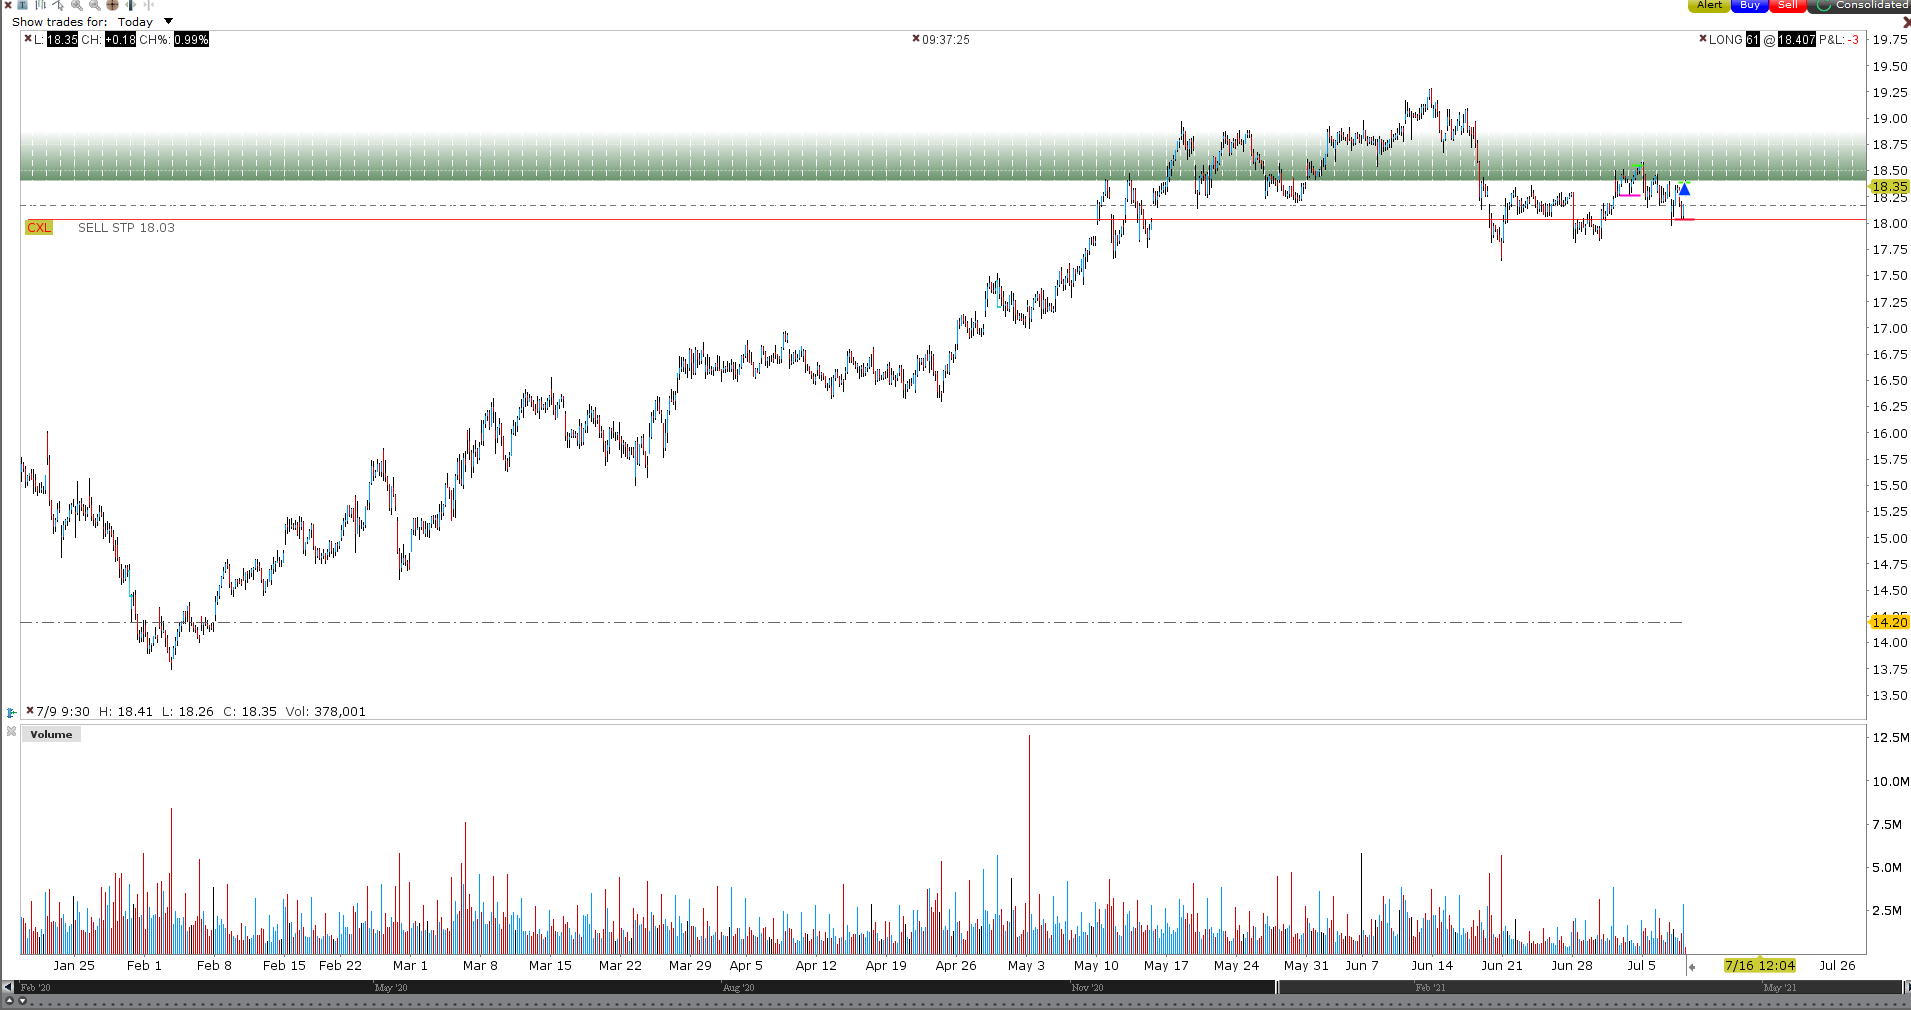Click the Vol: 378,001 readout
1911x1010 pixels.
coord(325,711)
